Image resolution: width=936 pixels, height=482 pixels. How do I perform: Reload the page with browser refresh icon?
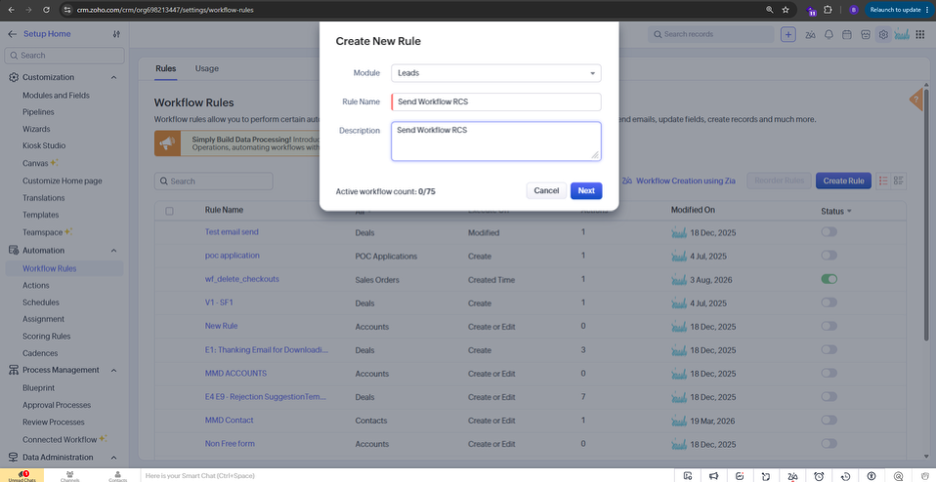click(47, 10)
